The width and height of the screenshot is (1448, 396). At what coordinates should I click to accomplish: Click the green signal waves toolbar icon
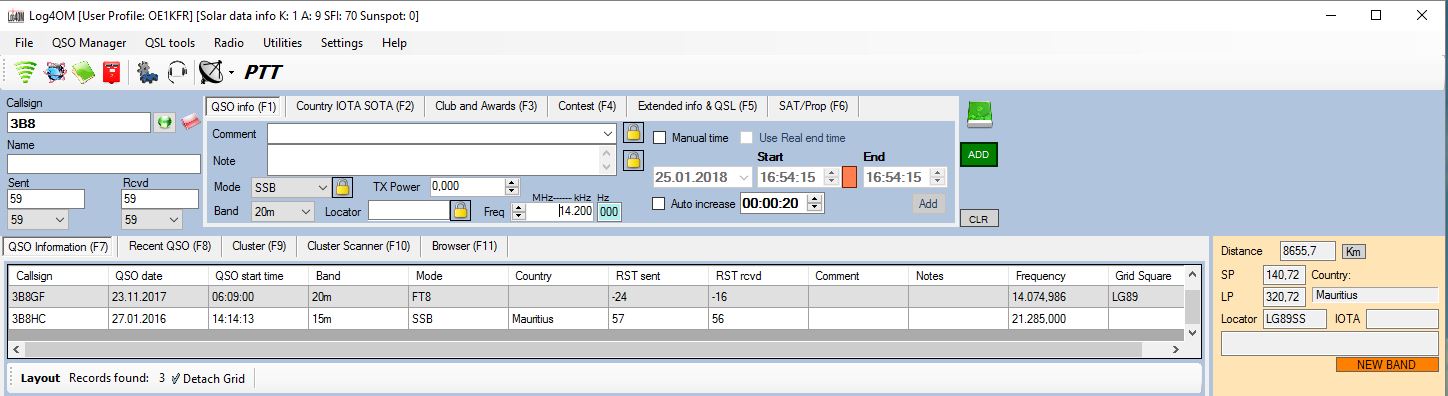pyautogui.click(x=26, y=72)
